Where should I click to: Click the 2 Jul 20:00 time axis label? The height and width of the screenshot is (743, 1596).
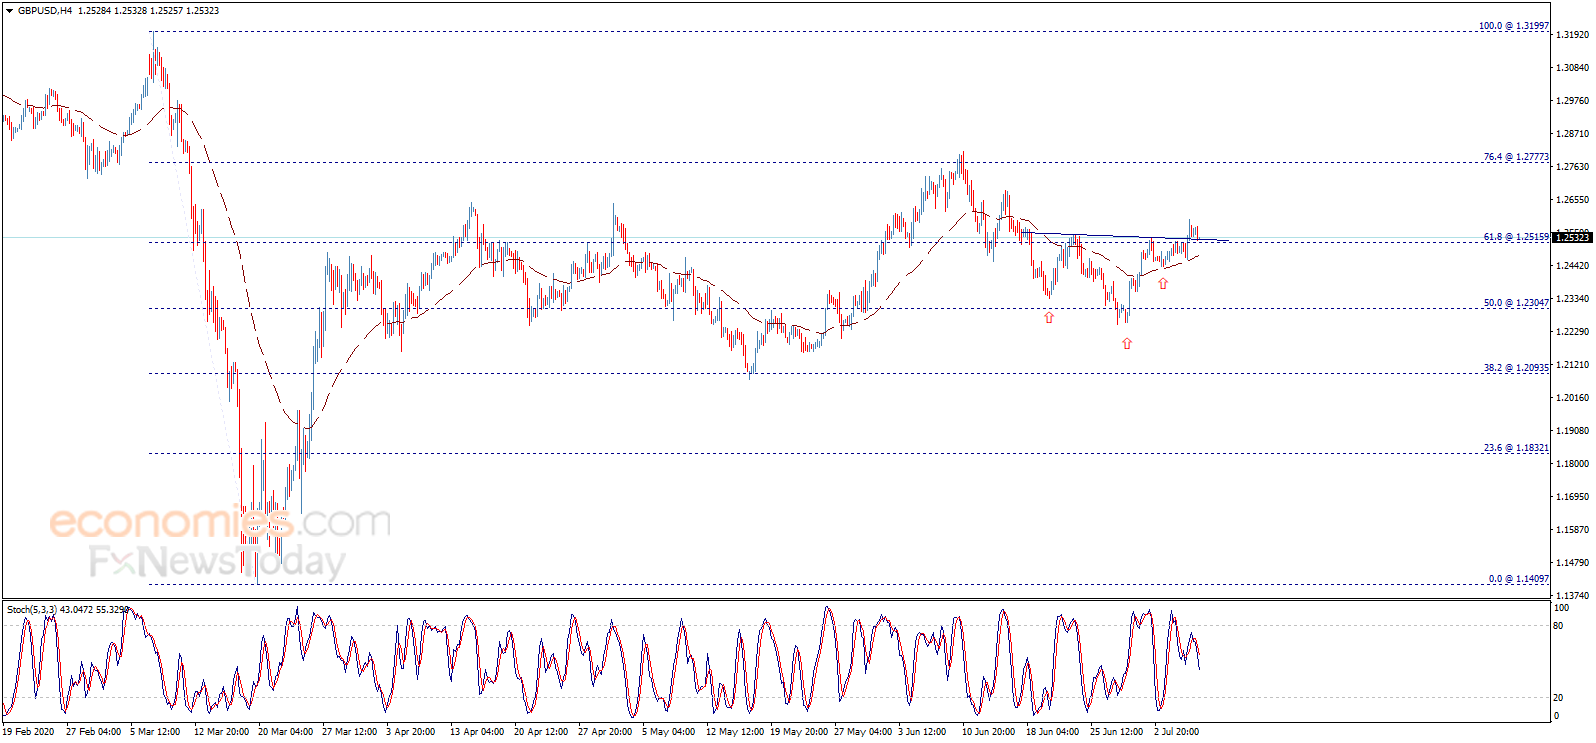pyautogui.click(x=1176, y=732)
